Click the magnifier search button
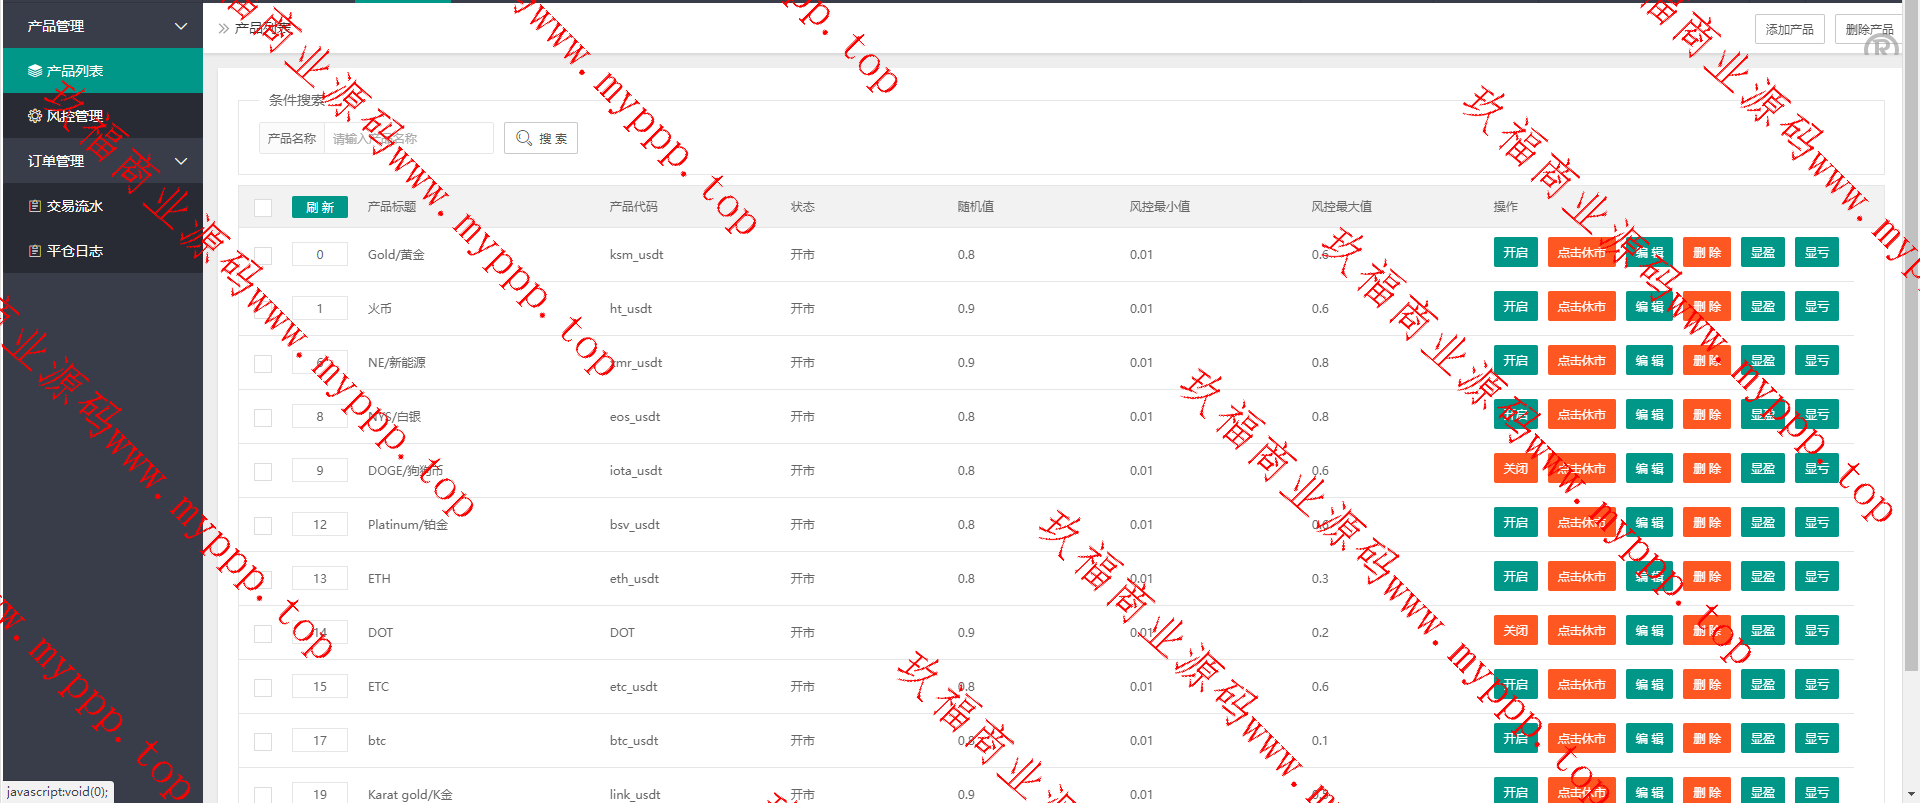The image size is (1920, 803). [x=541, y=138]
